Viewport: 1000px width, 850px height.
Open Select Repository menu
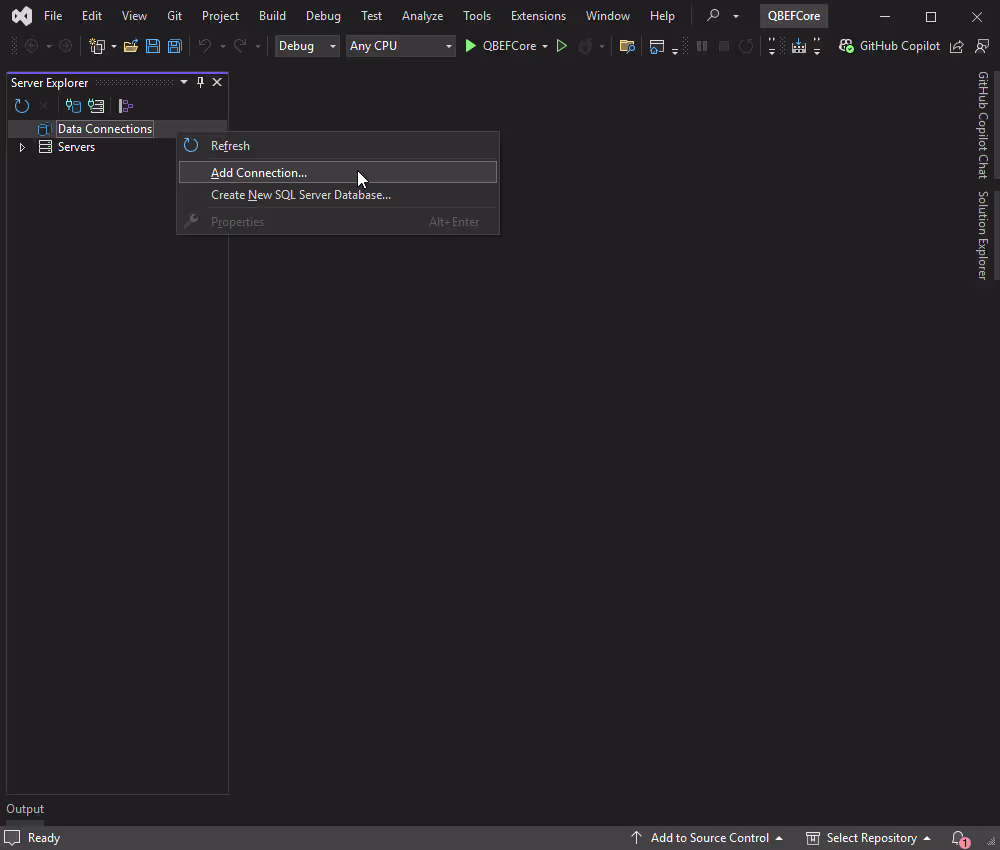(x=868, y=838)
